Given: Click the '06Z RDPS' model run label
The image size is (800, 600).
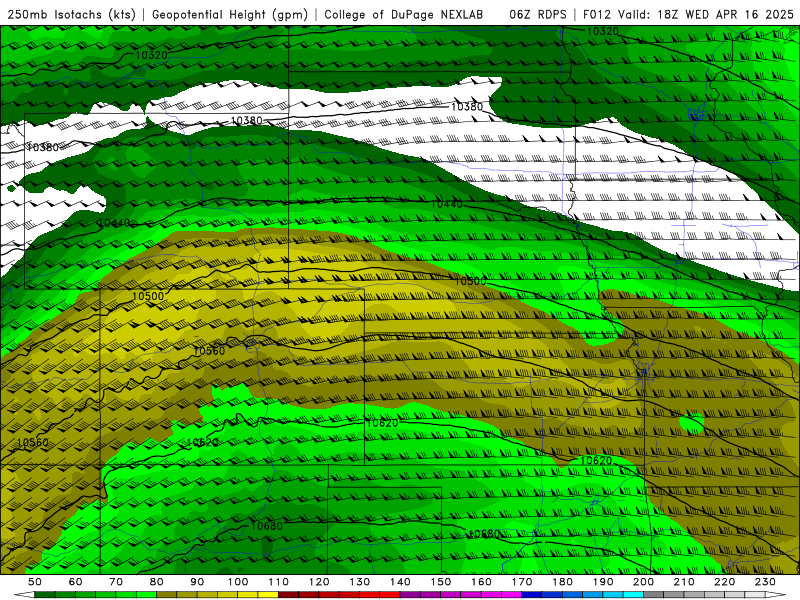Looking at the screenshot, I should [x=538, y=15].
